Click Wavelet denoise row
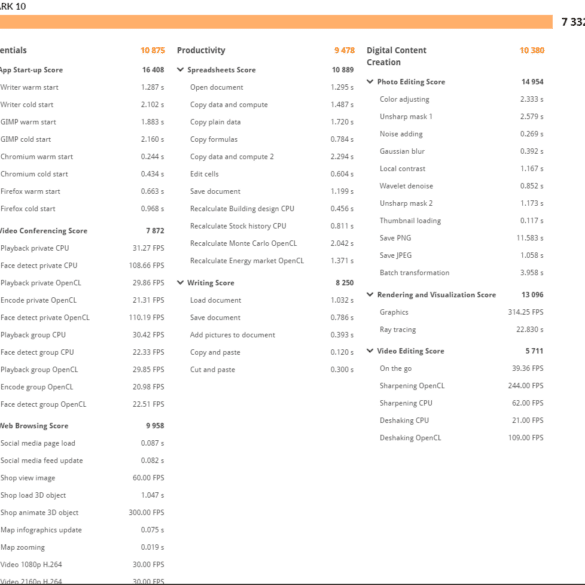 tap(462, 186)
